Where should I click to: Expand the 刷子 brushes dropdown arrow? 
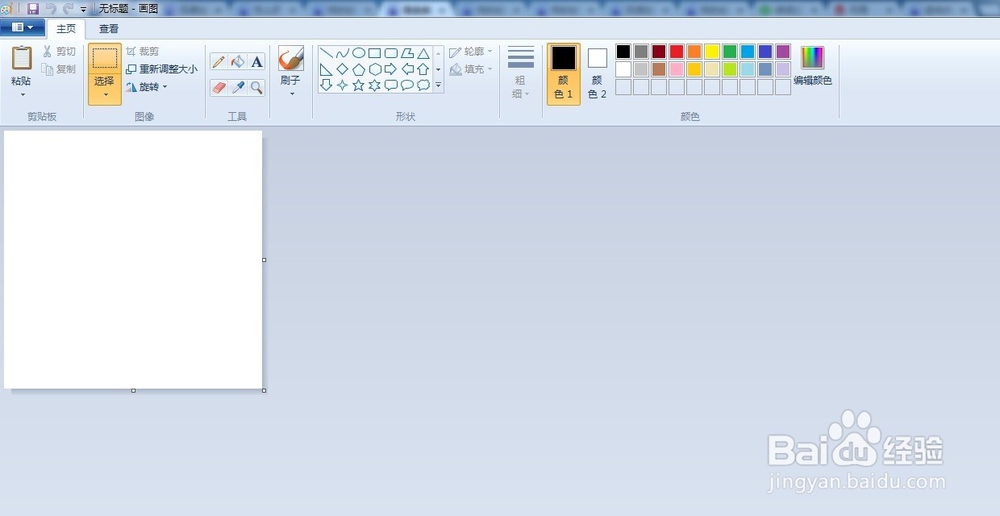291,94
